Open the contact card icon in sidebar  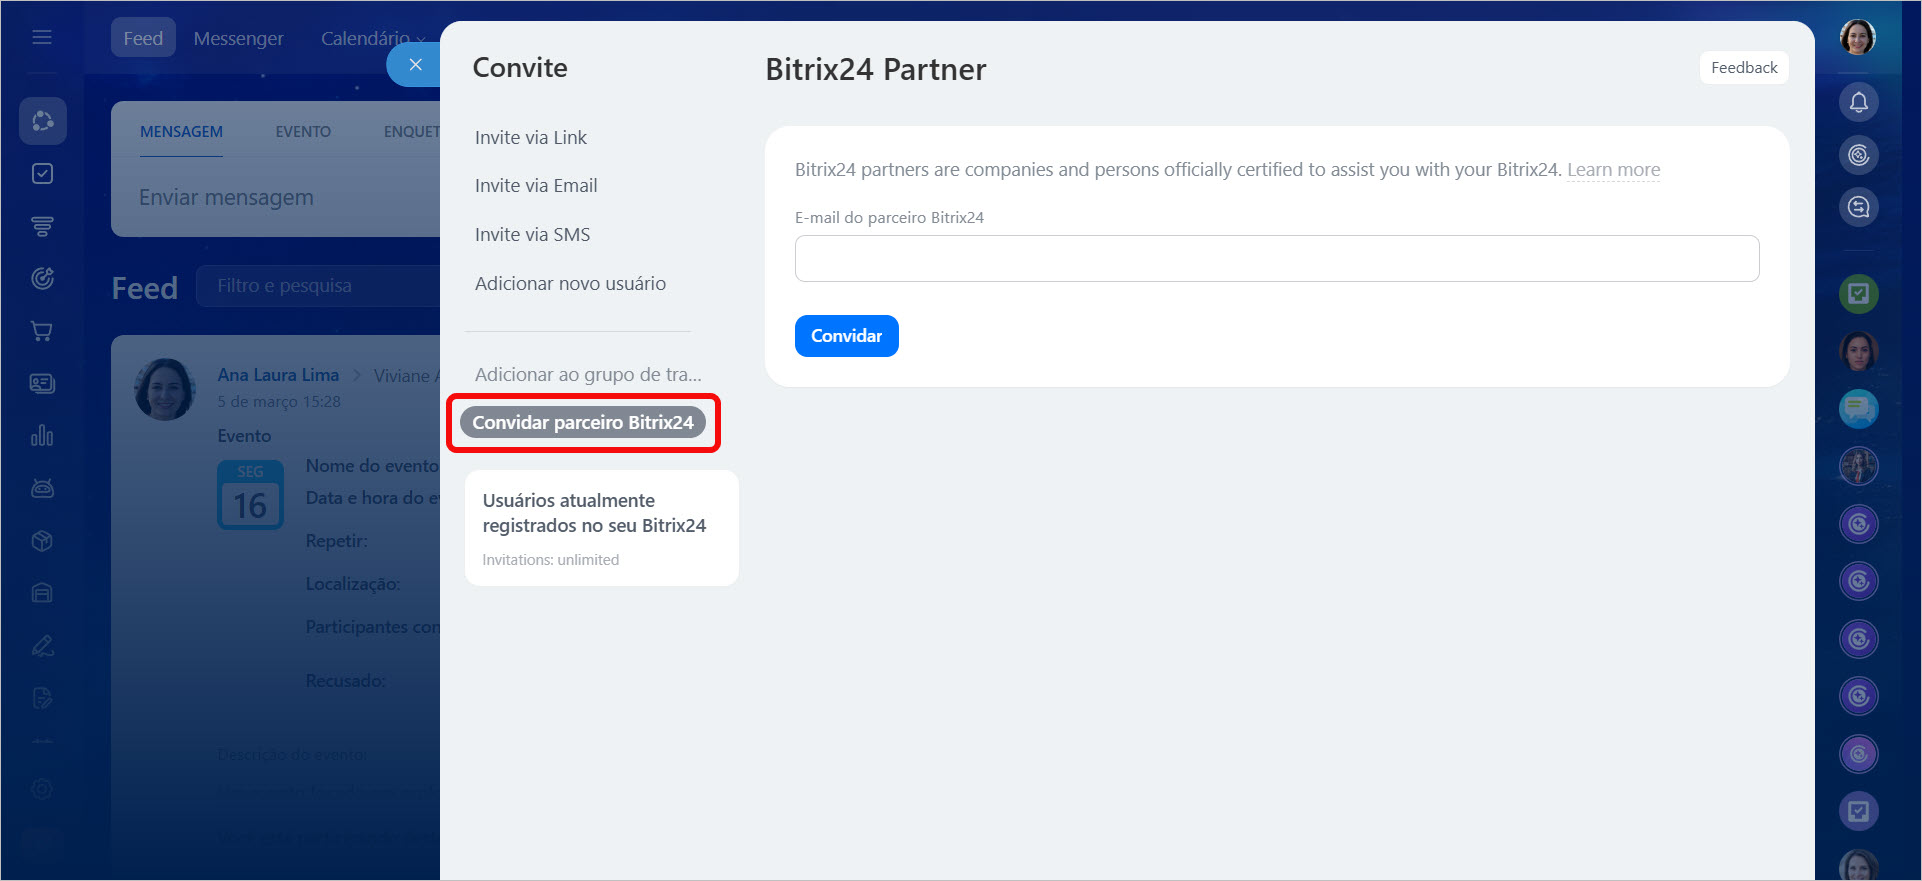pos(42,384)
